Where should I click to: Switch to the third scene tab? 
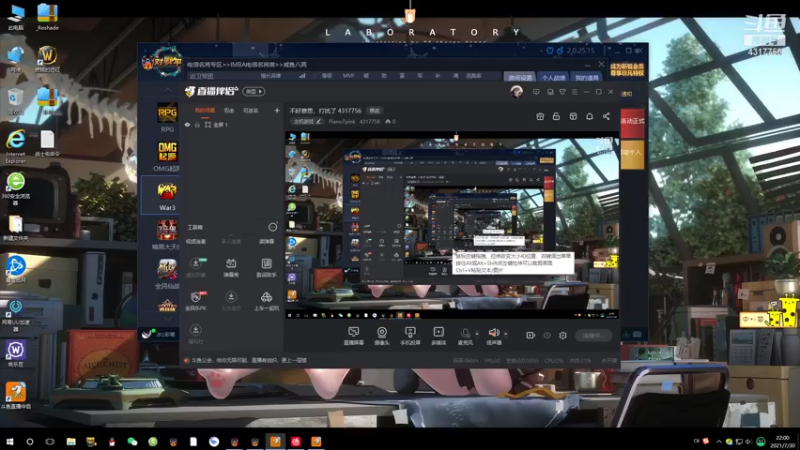(x=251, y=110)
